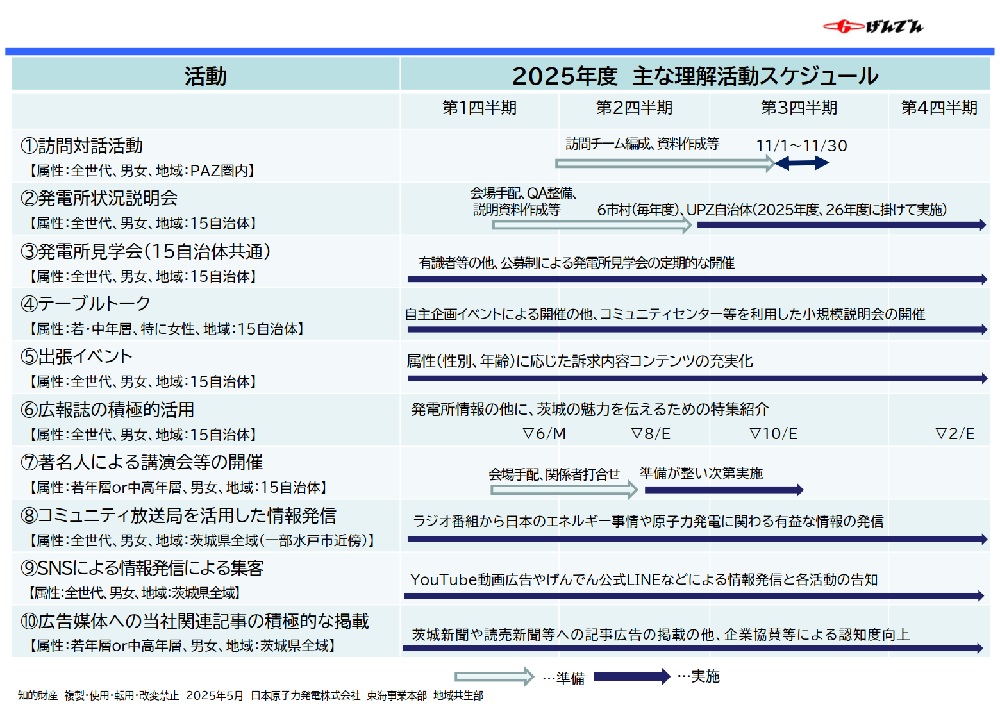This screenshot has height=707, width=1000.
Task: Click the ▽6/M milestone marker
Action: pyautogui.click(x=544, y=434)
